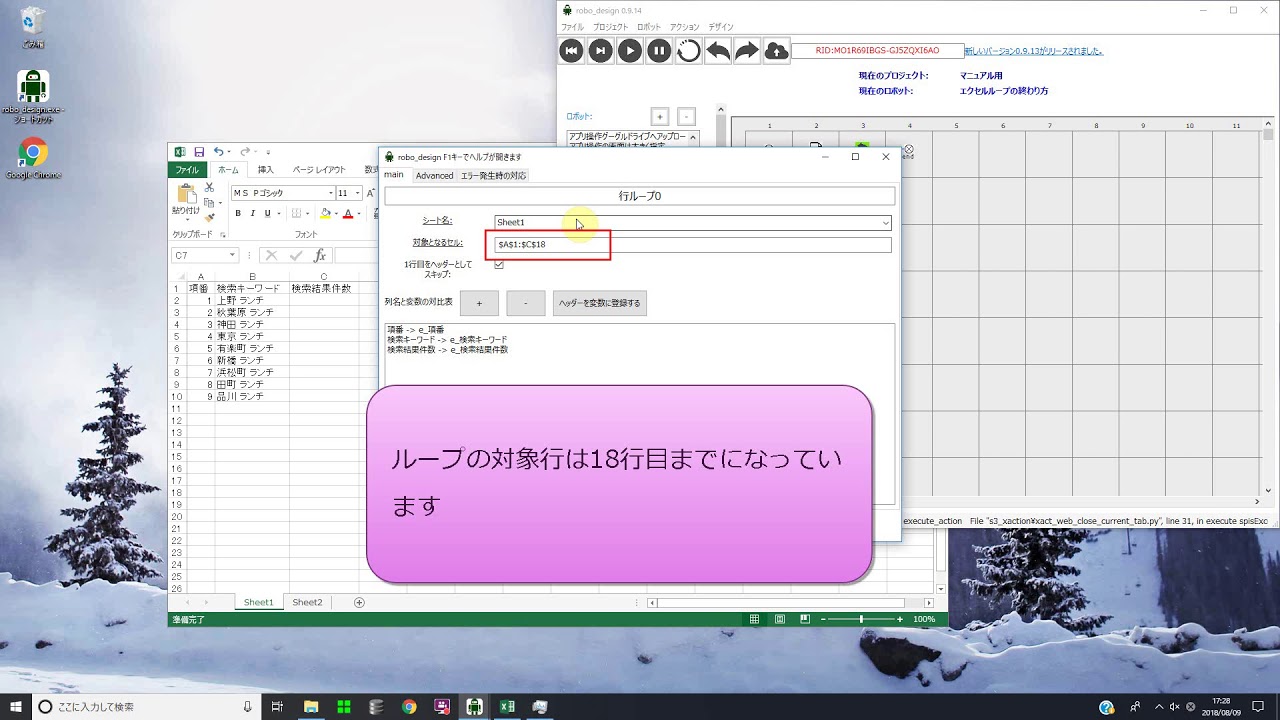1280x720 pixels.
Task: Click ヘッダーを変数に登録する button
Action: (x=600, y=303)
